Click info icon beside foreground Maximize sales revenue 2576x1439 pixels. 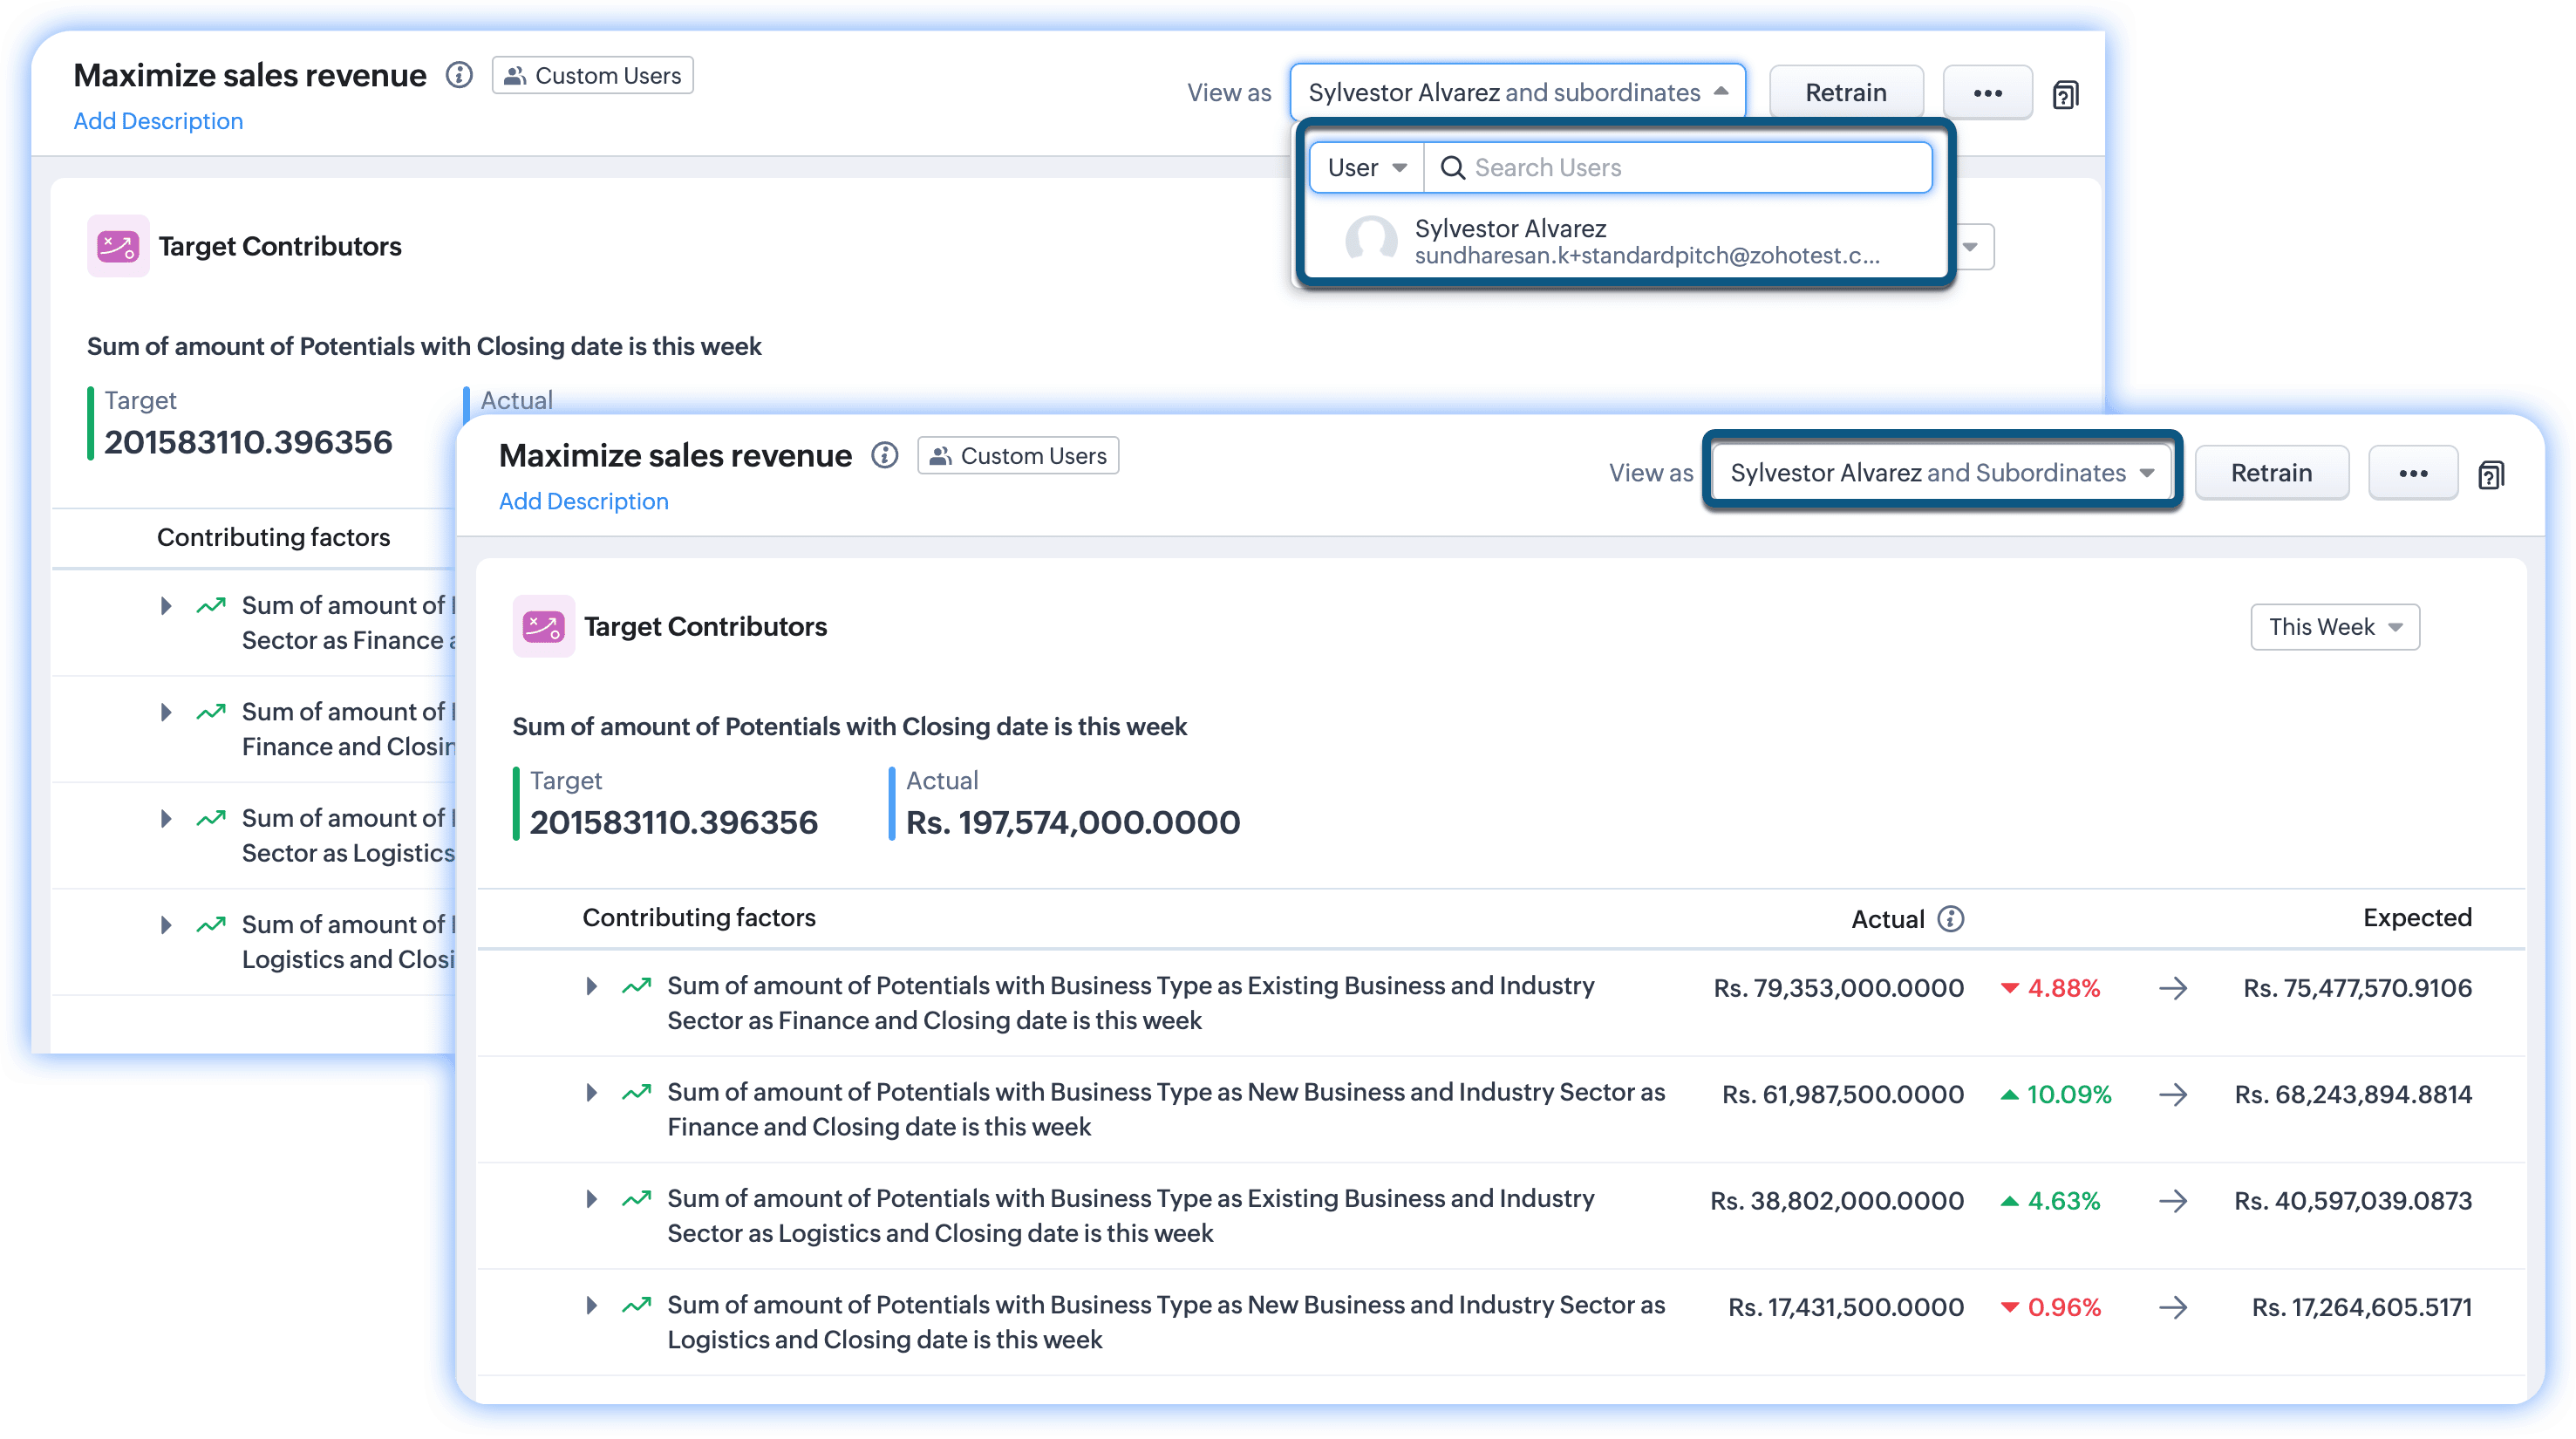click(x=884, y=456)
